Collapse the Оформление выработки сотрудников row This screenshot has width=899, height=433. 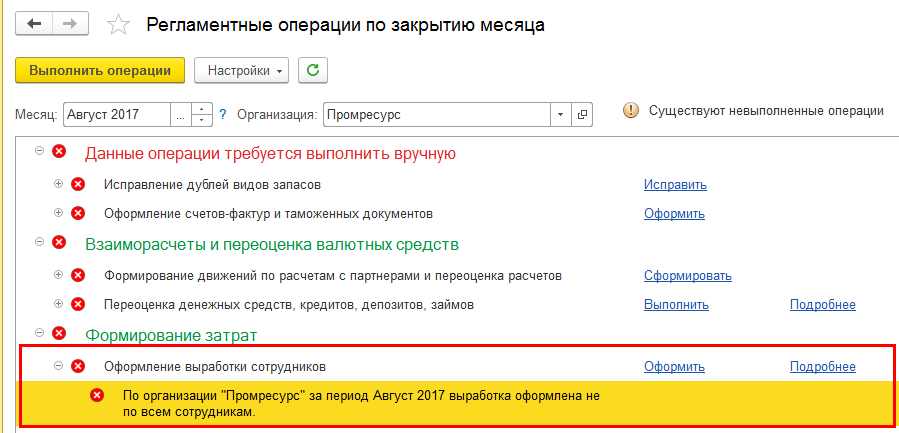pyautogui.click(x=58, y=366)
